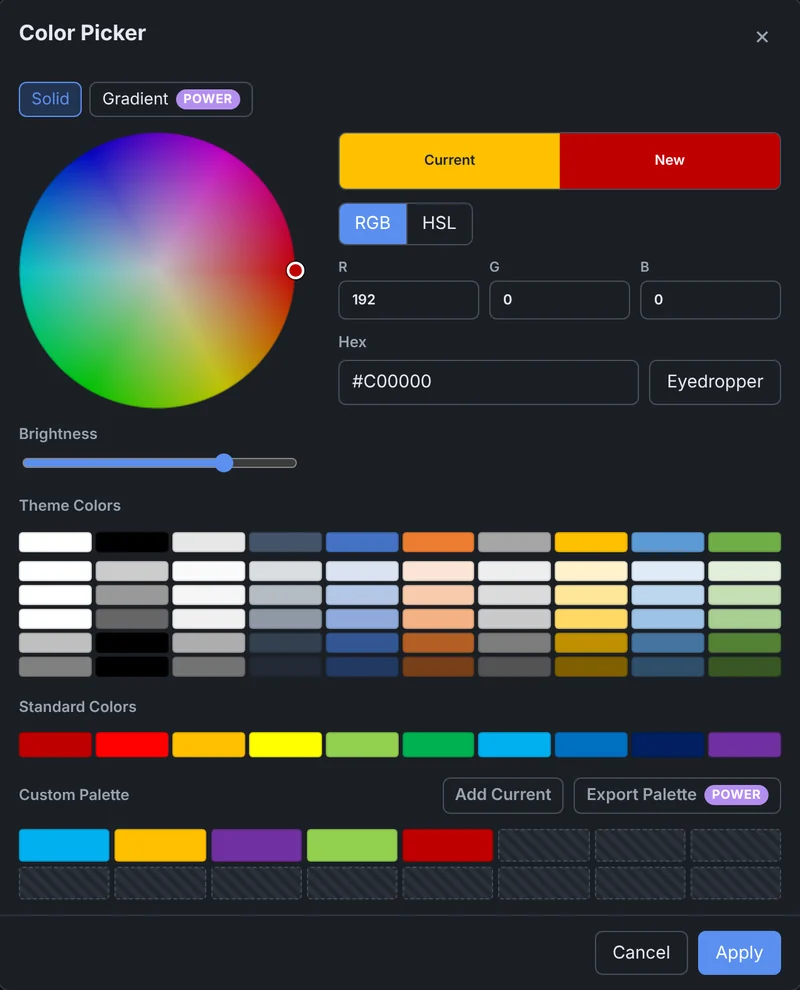This screenshot has width=800, height=990.
Task: Select the darkest gold theme shade
Action: (591, 667)
